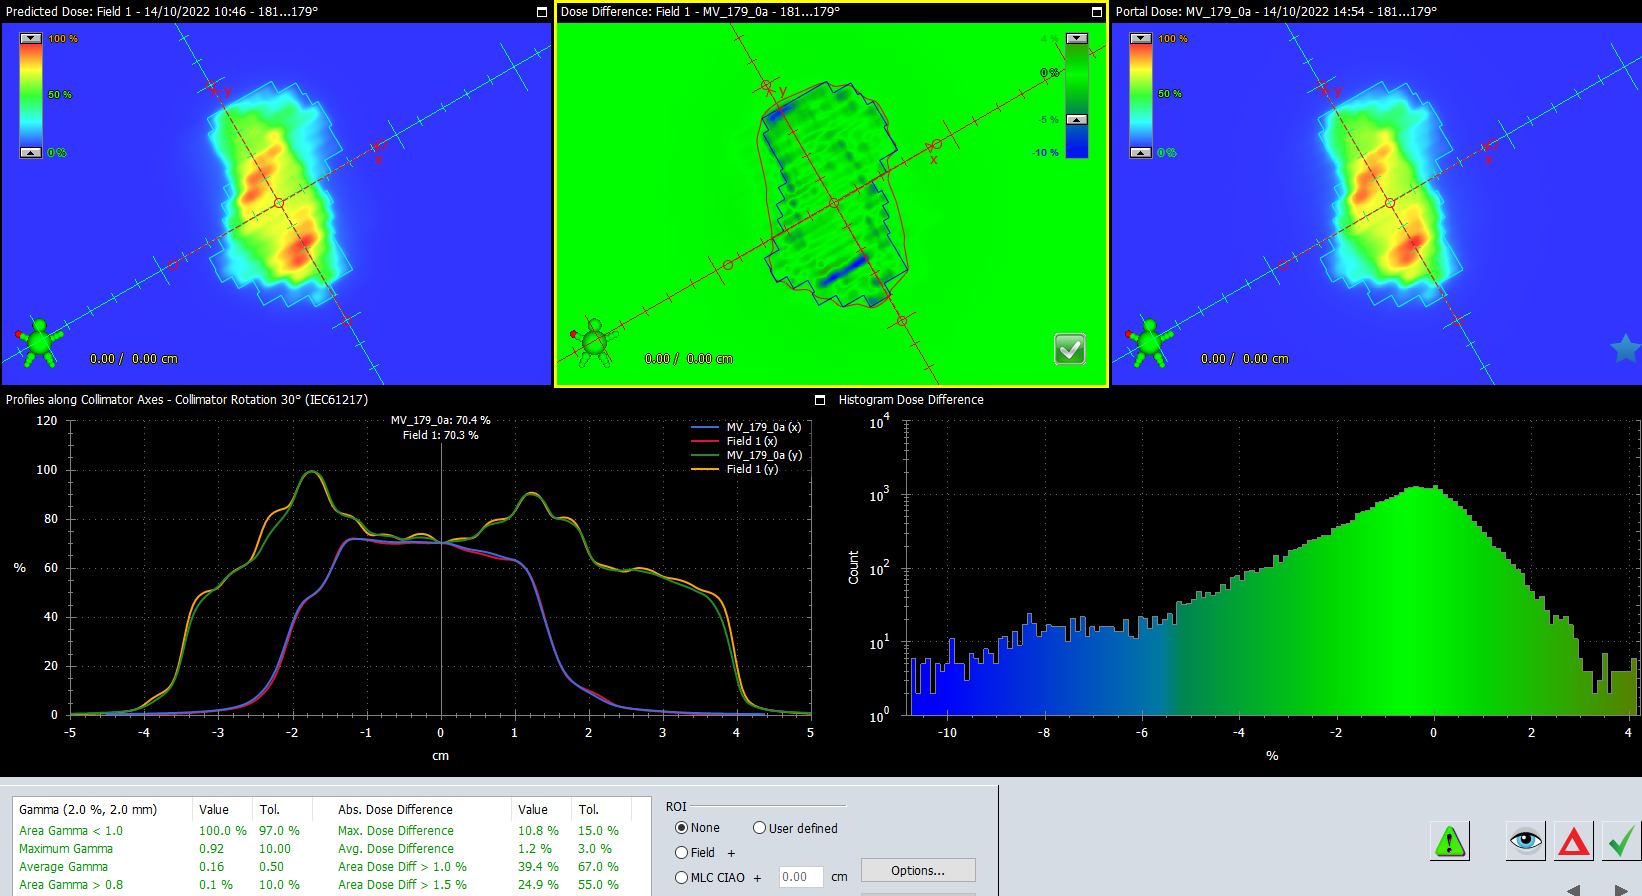
Task: Click the MLC CIAO margin cm input field
Action: (x=801, y=877)
